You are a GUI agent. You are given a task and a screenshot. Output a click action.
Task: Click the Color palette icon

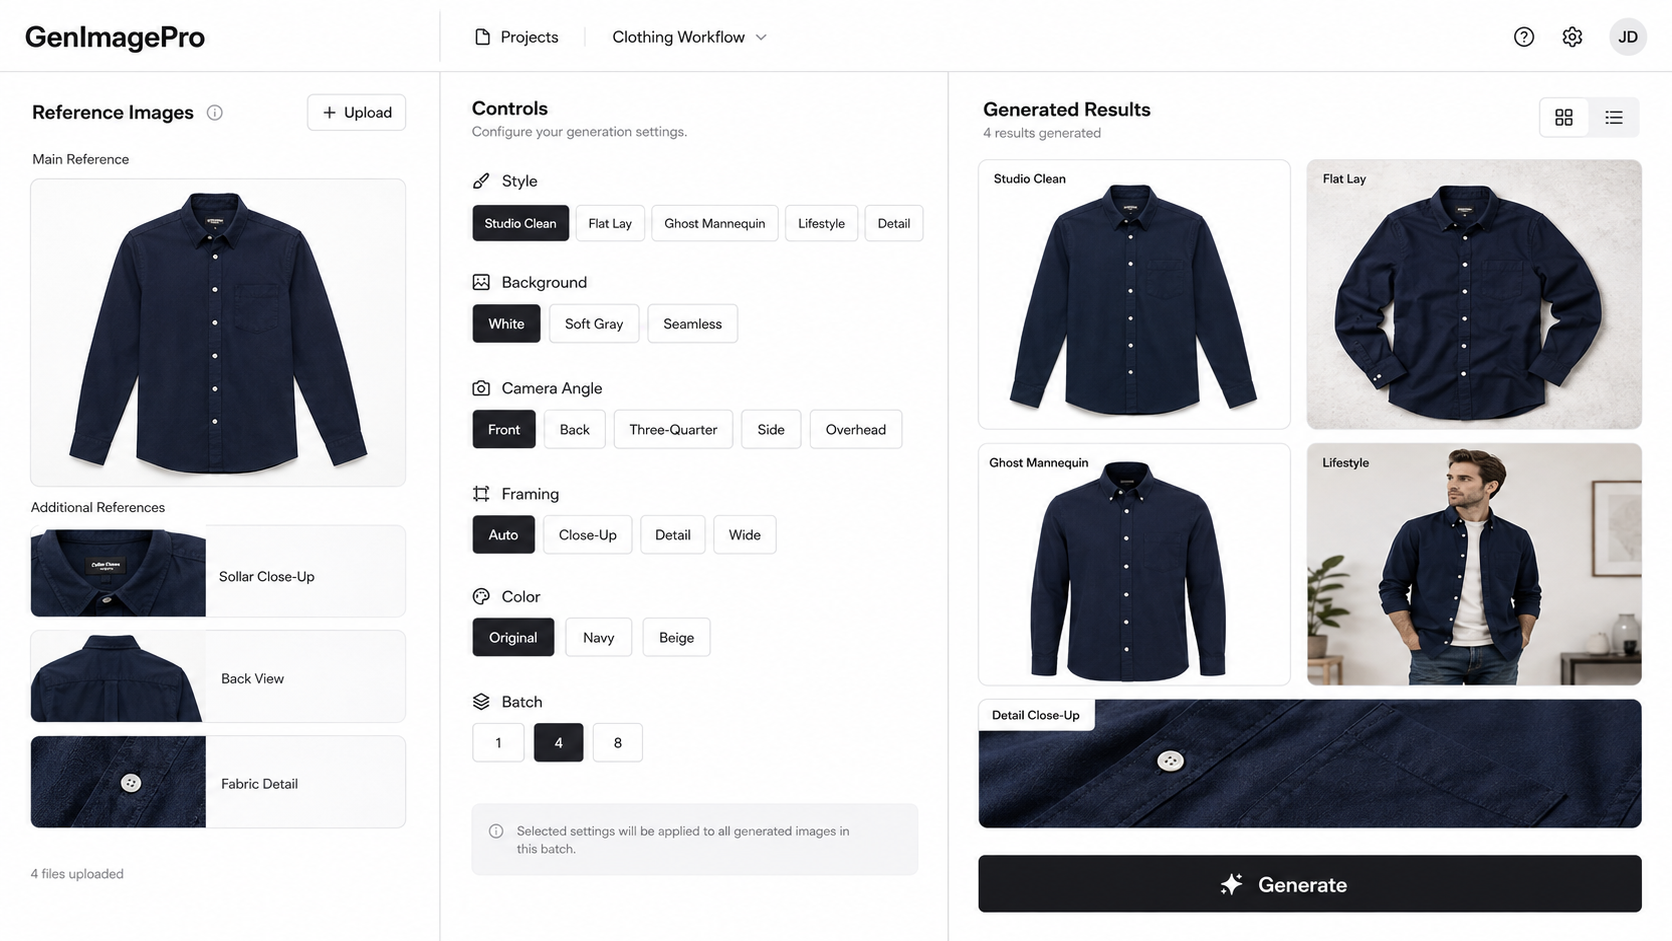tap(481, 596)
